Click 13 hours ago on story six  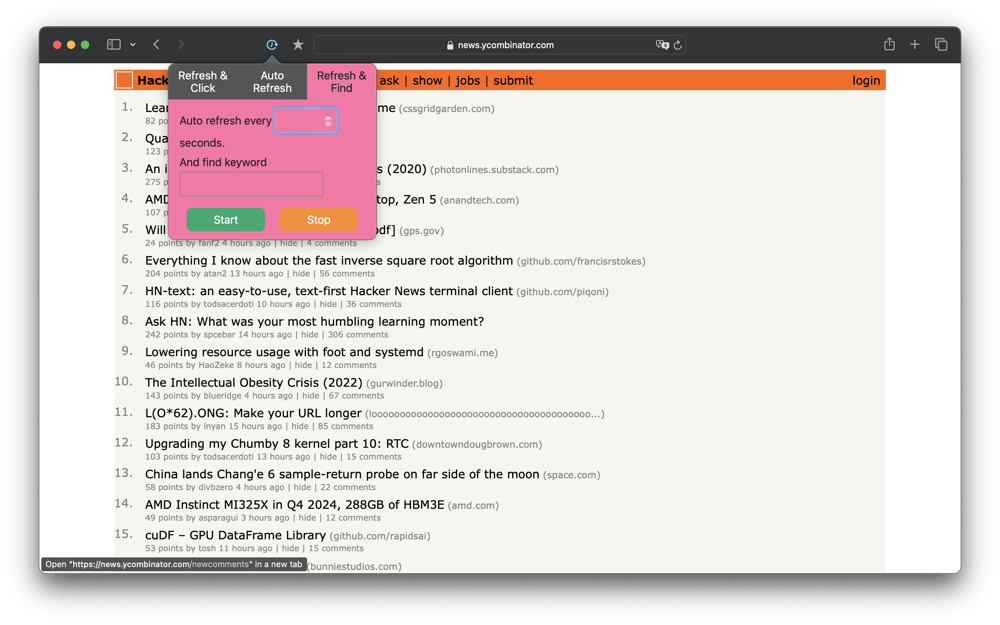point(256,274)
